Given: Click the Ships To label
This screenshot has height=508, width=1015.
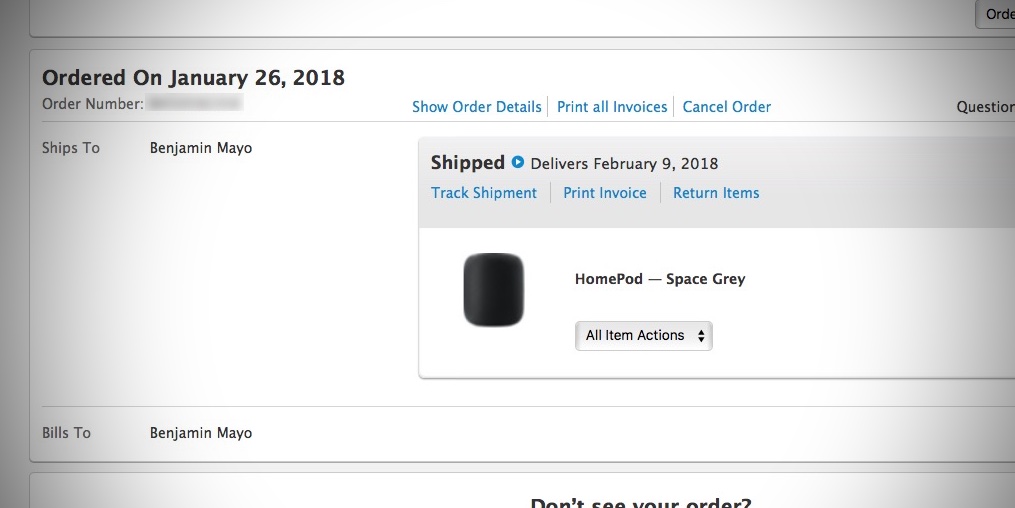Looking at the screenshot, I should [x=71, y=148].
